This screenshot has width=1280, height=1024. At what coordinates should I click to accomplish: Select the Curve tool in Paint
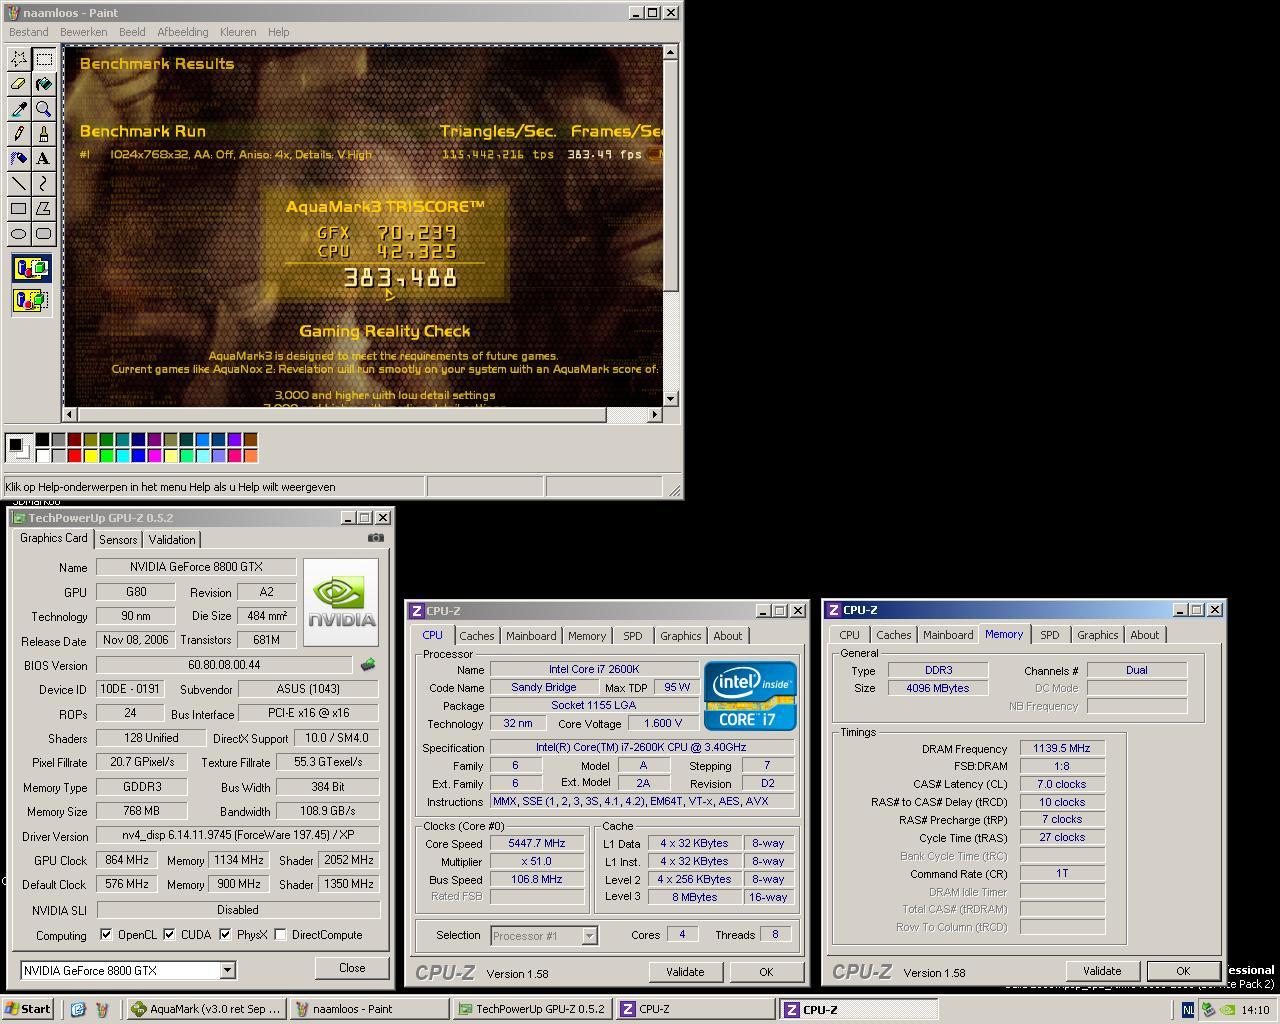pos(43,184)
